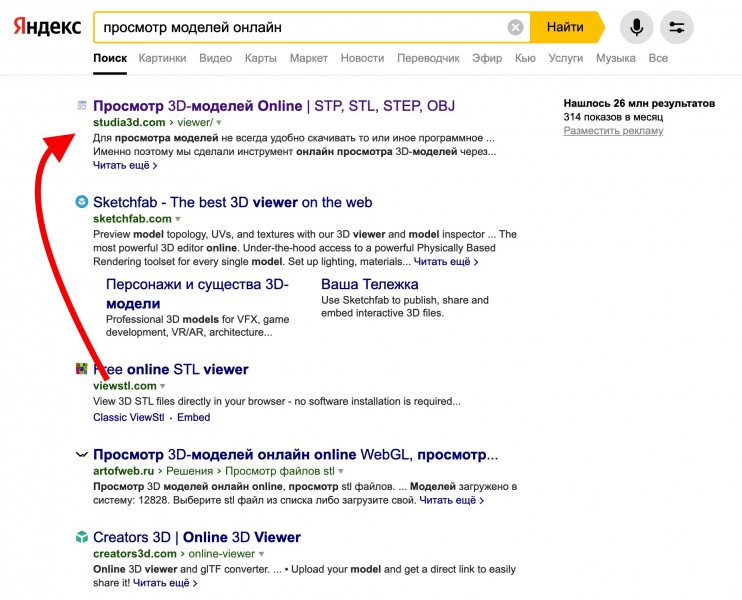This screenshot has width=742, height=600.
Task: Open Персонажи и существа 3D-модели sitelink
Action: click(x=197, y=294)
